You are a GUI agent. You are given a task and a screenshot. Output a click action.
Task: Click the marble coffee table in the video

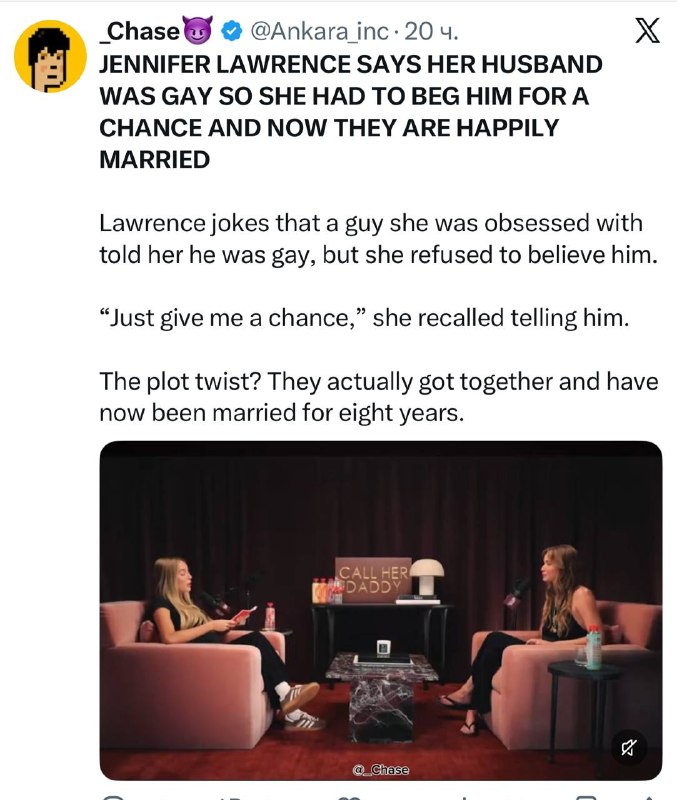coord(382,696)
